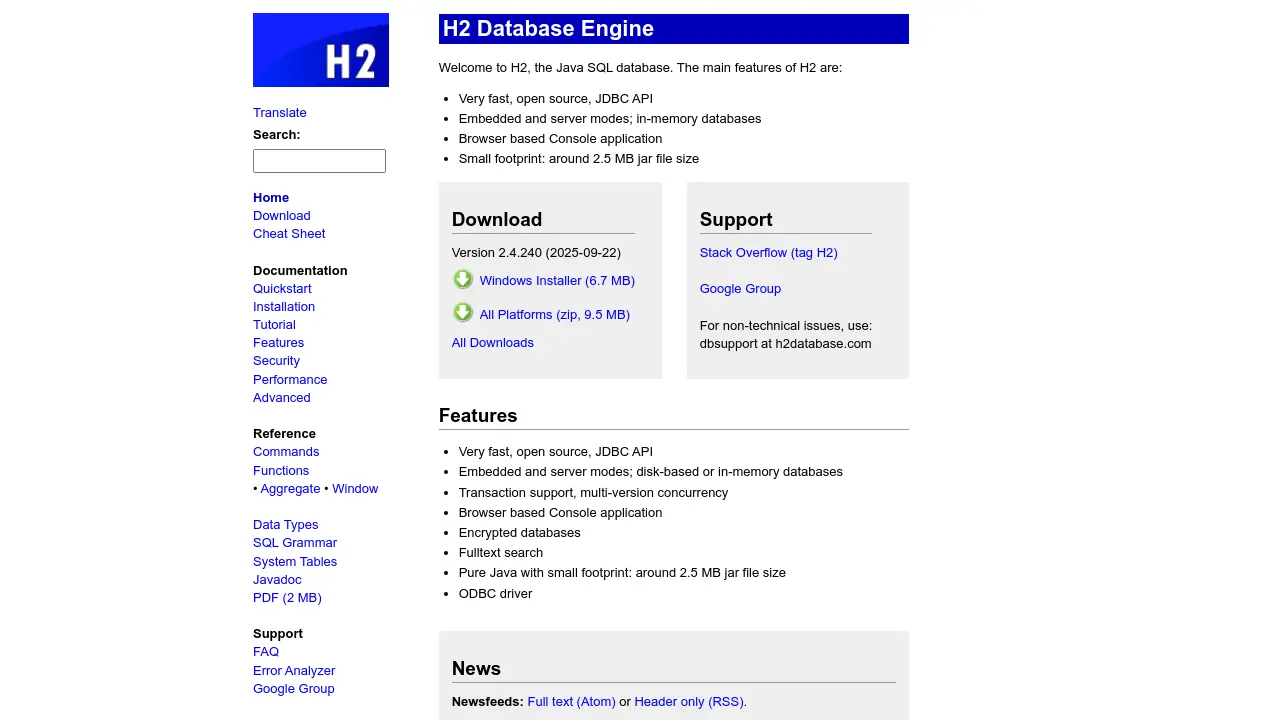
Task: Download All Platforms zip (9.5 MB)
Action: tap(555, 315)
